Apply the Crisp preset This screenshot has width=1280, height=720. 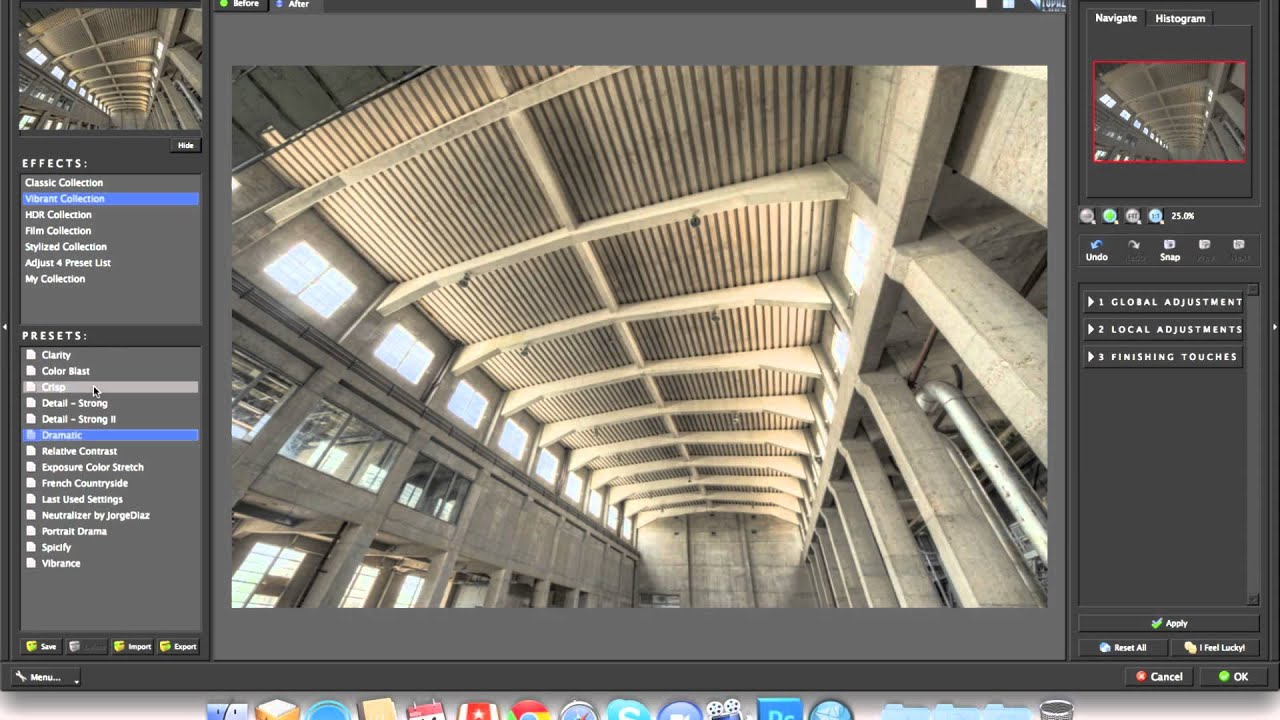pos(111,387)
